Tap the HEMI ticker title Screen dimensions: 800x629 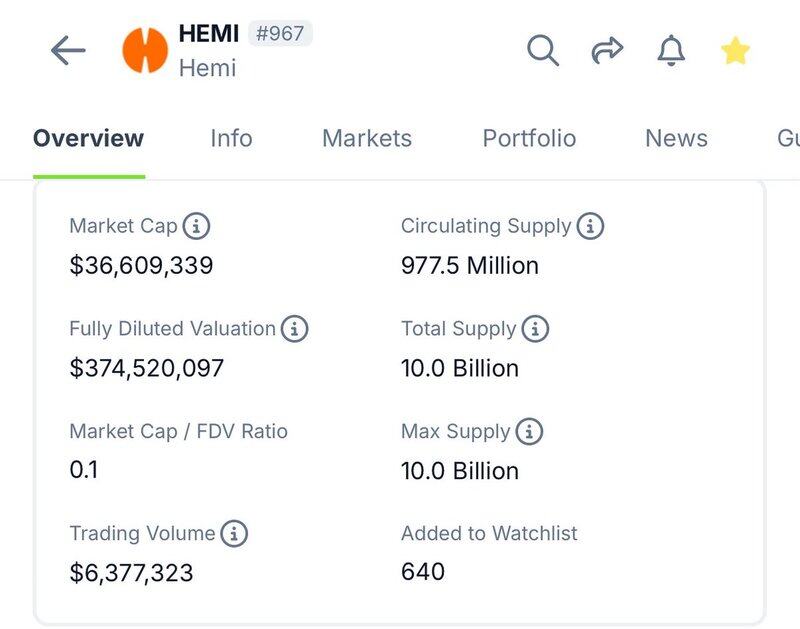click(209, 34)
